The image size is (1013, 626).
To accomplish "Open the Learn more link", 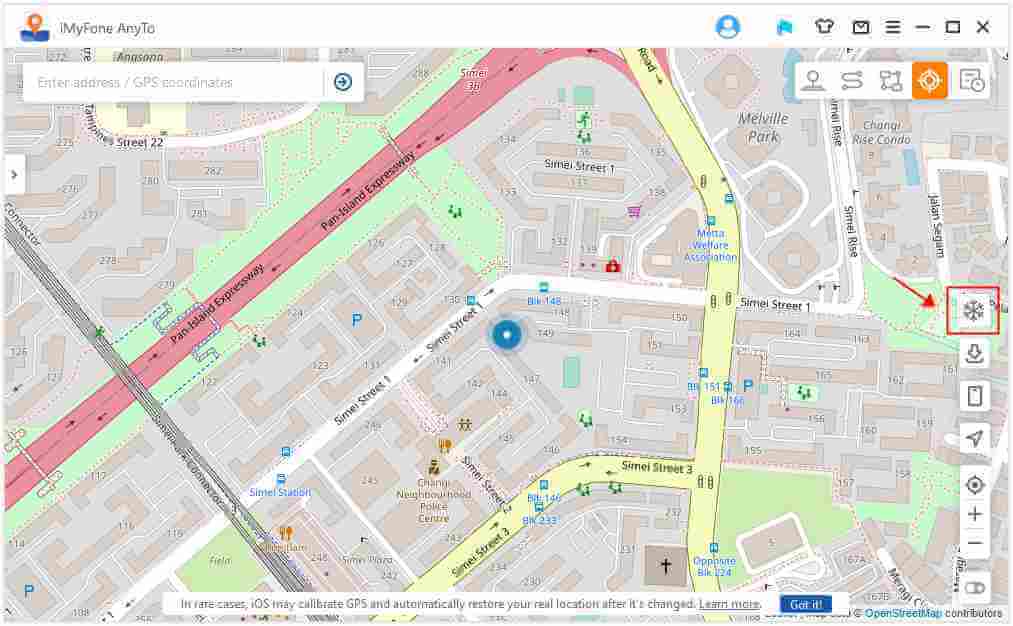I will [729, 604].
